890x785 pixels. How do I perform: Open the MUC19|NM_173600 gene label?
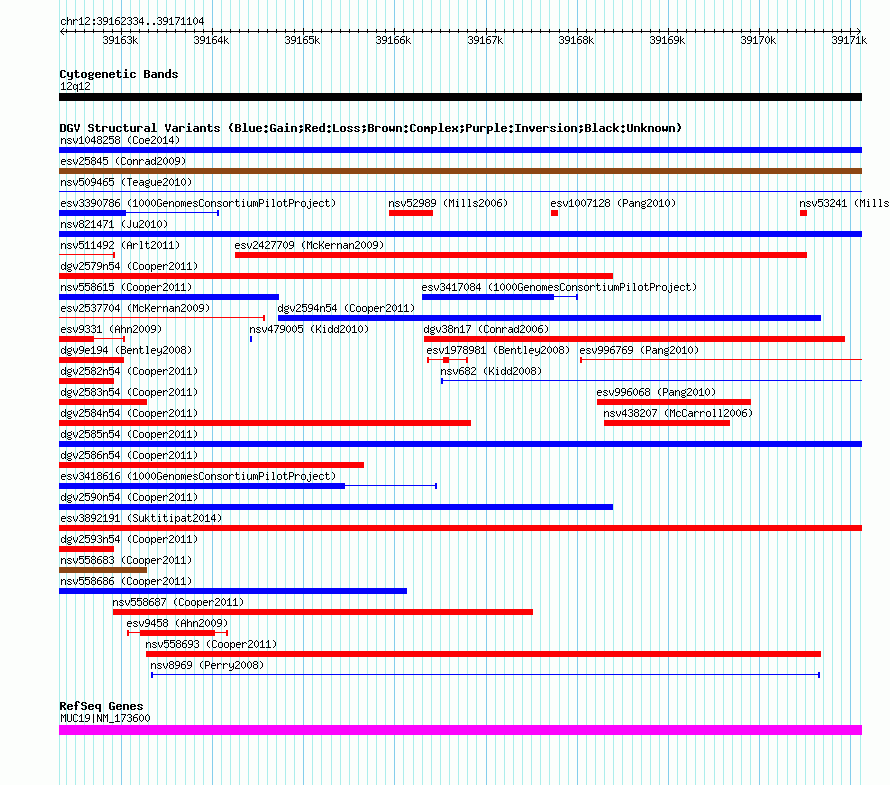tap(105, 718)
